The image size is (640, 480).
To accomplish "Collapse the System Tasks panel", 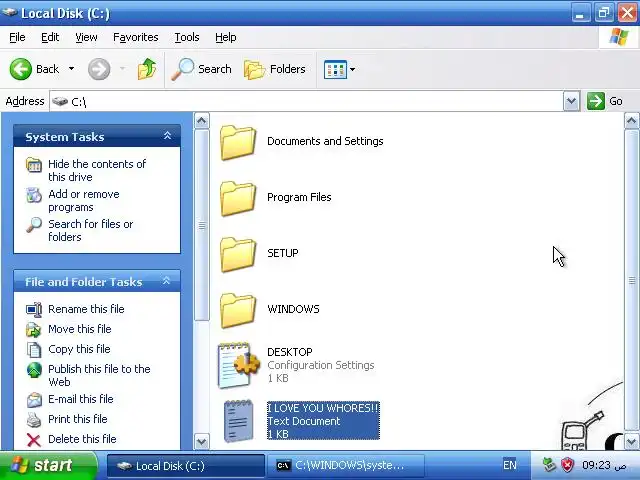I will point(167,136).
